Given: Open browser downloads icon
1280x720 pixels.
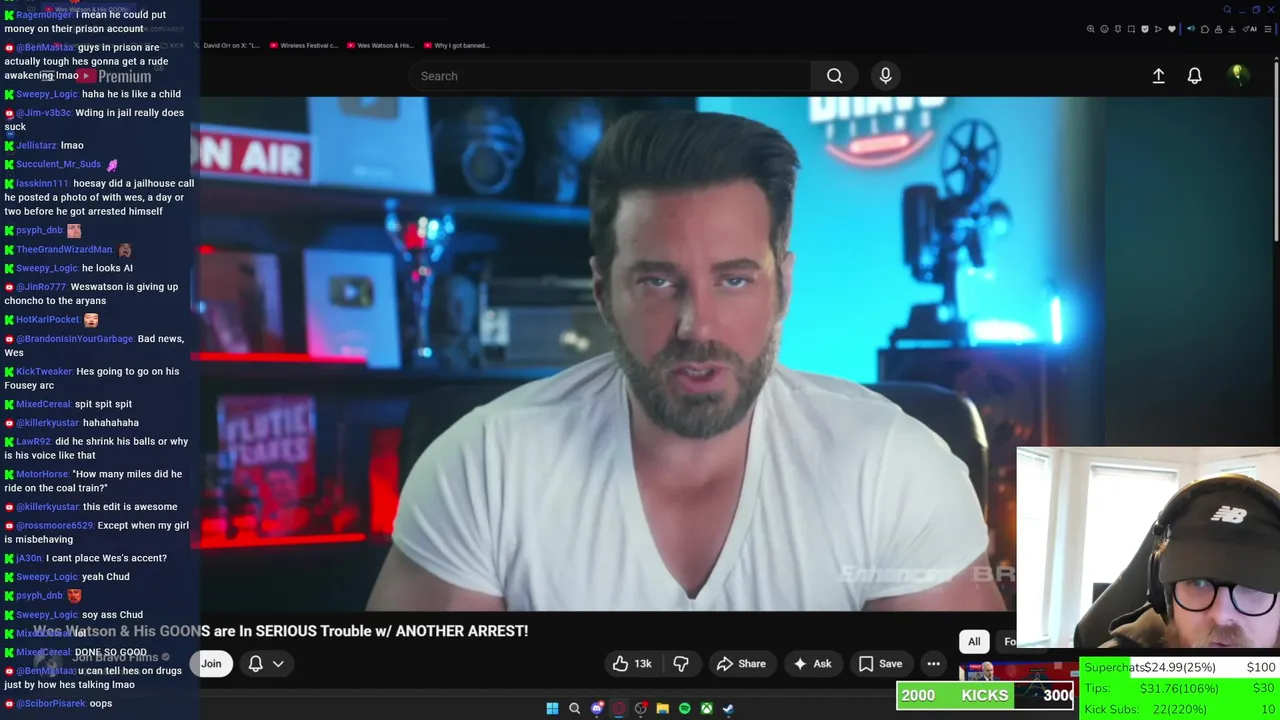Looking at the screenshot, I should tap(1232, 29).
